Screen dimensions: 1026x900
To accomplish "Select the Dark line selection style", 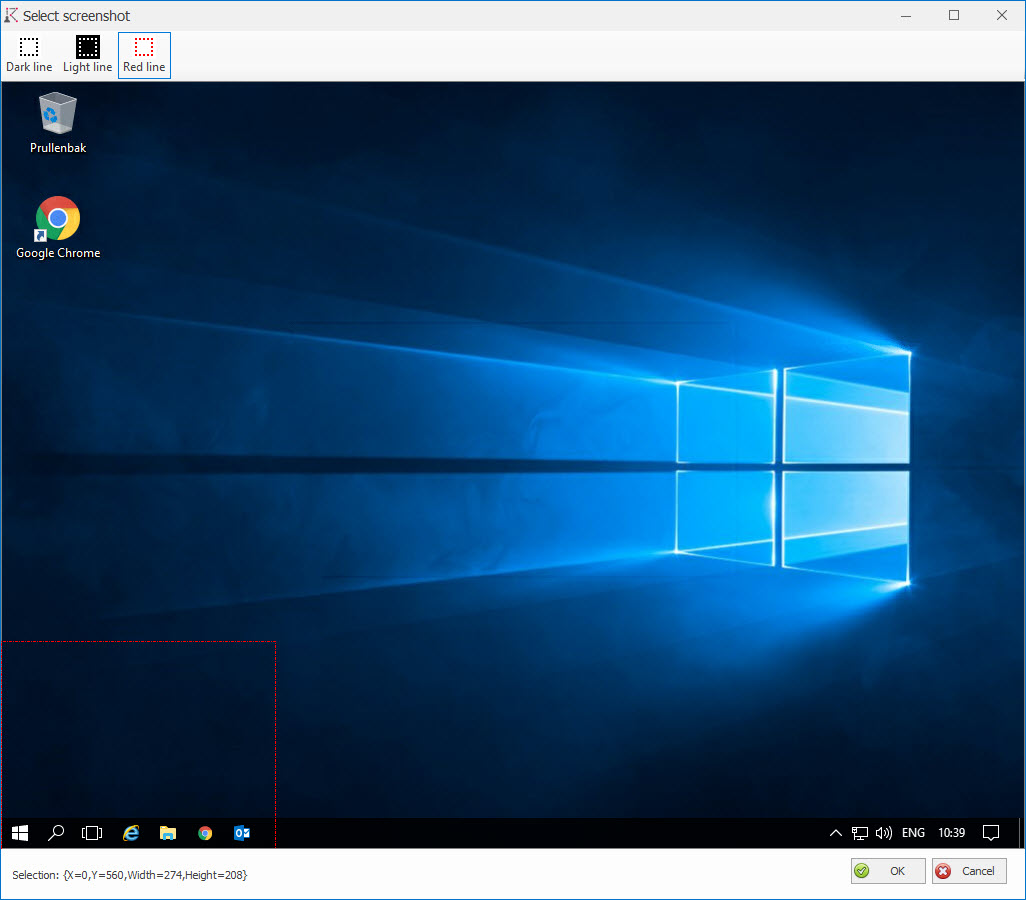I will pyautogui.click(x=29, y=55).
